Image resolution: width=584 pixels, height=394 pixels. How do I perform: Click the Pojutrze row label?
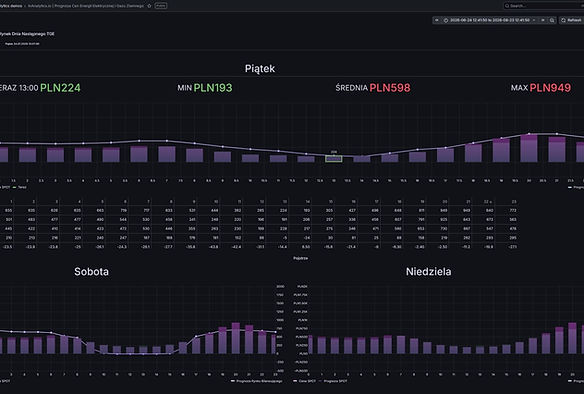(x=300, y=258)
